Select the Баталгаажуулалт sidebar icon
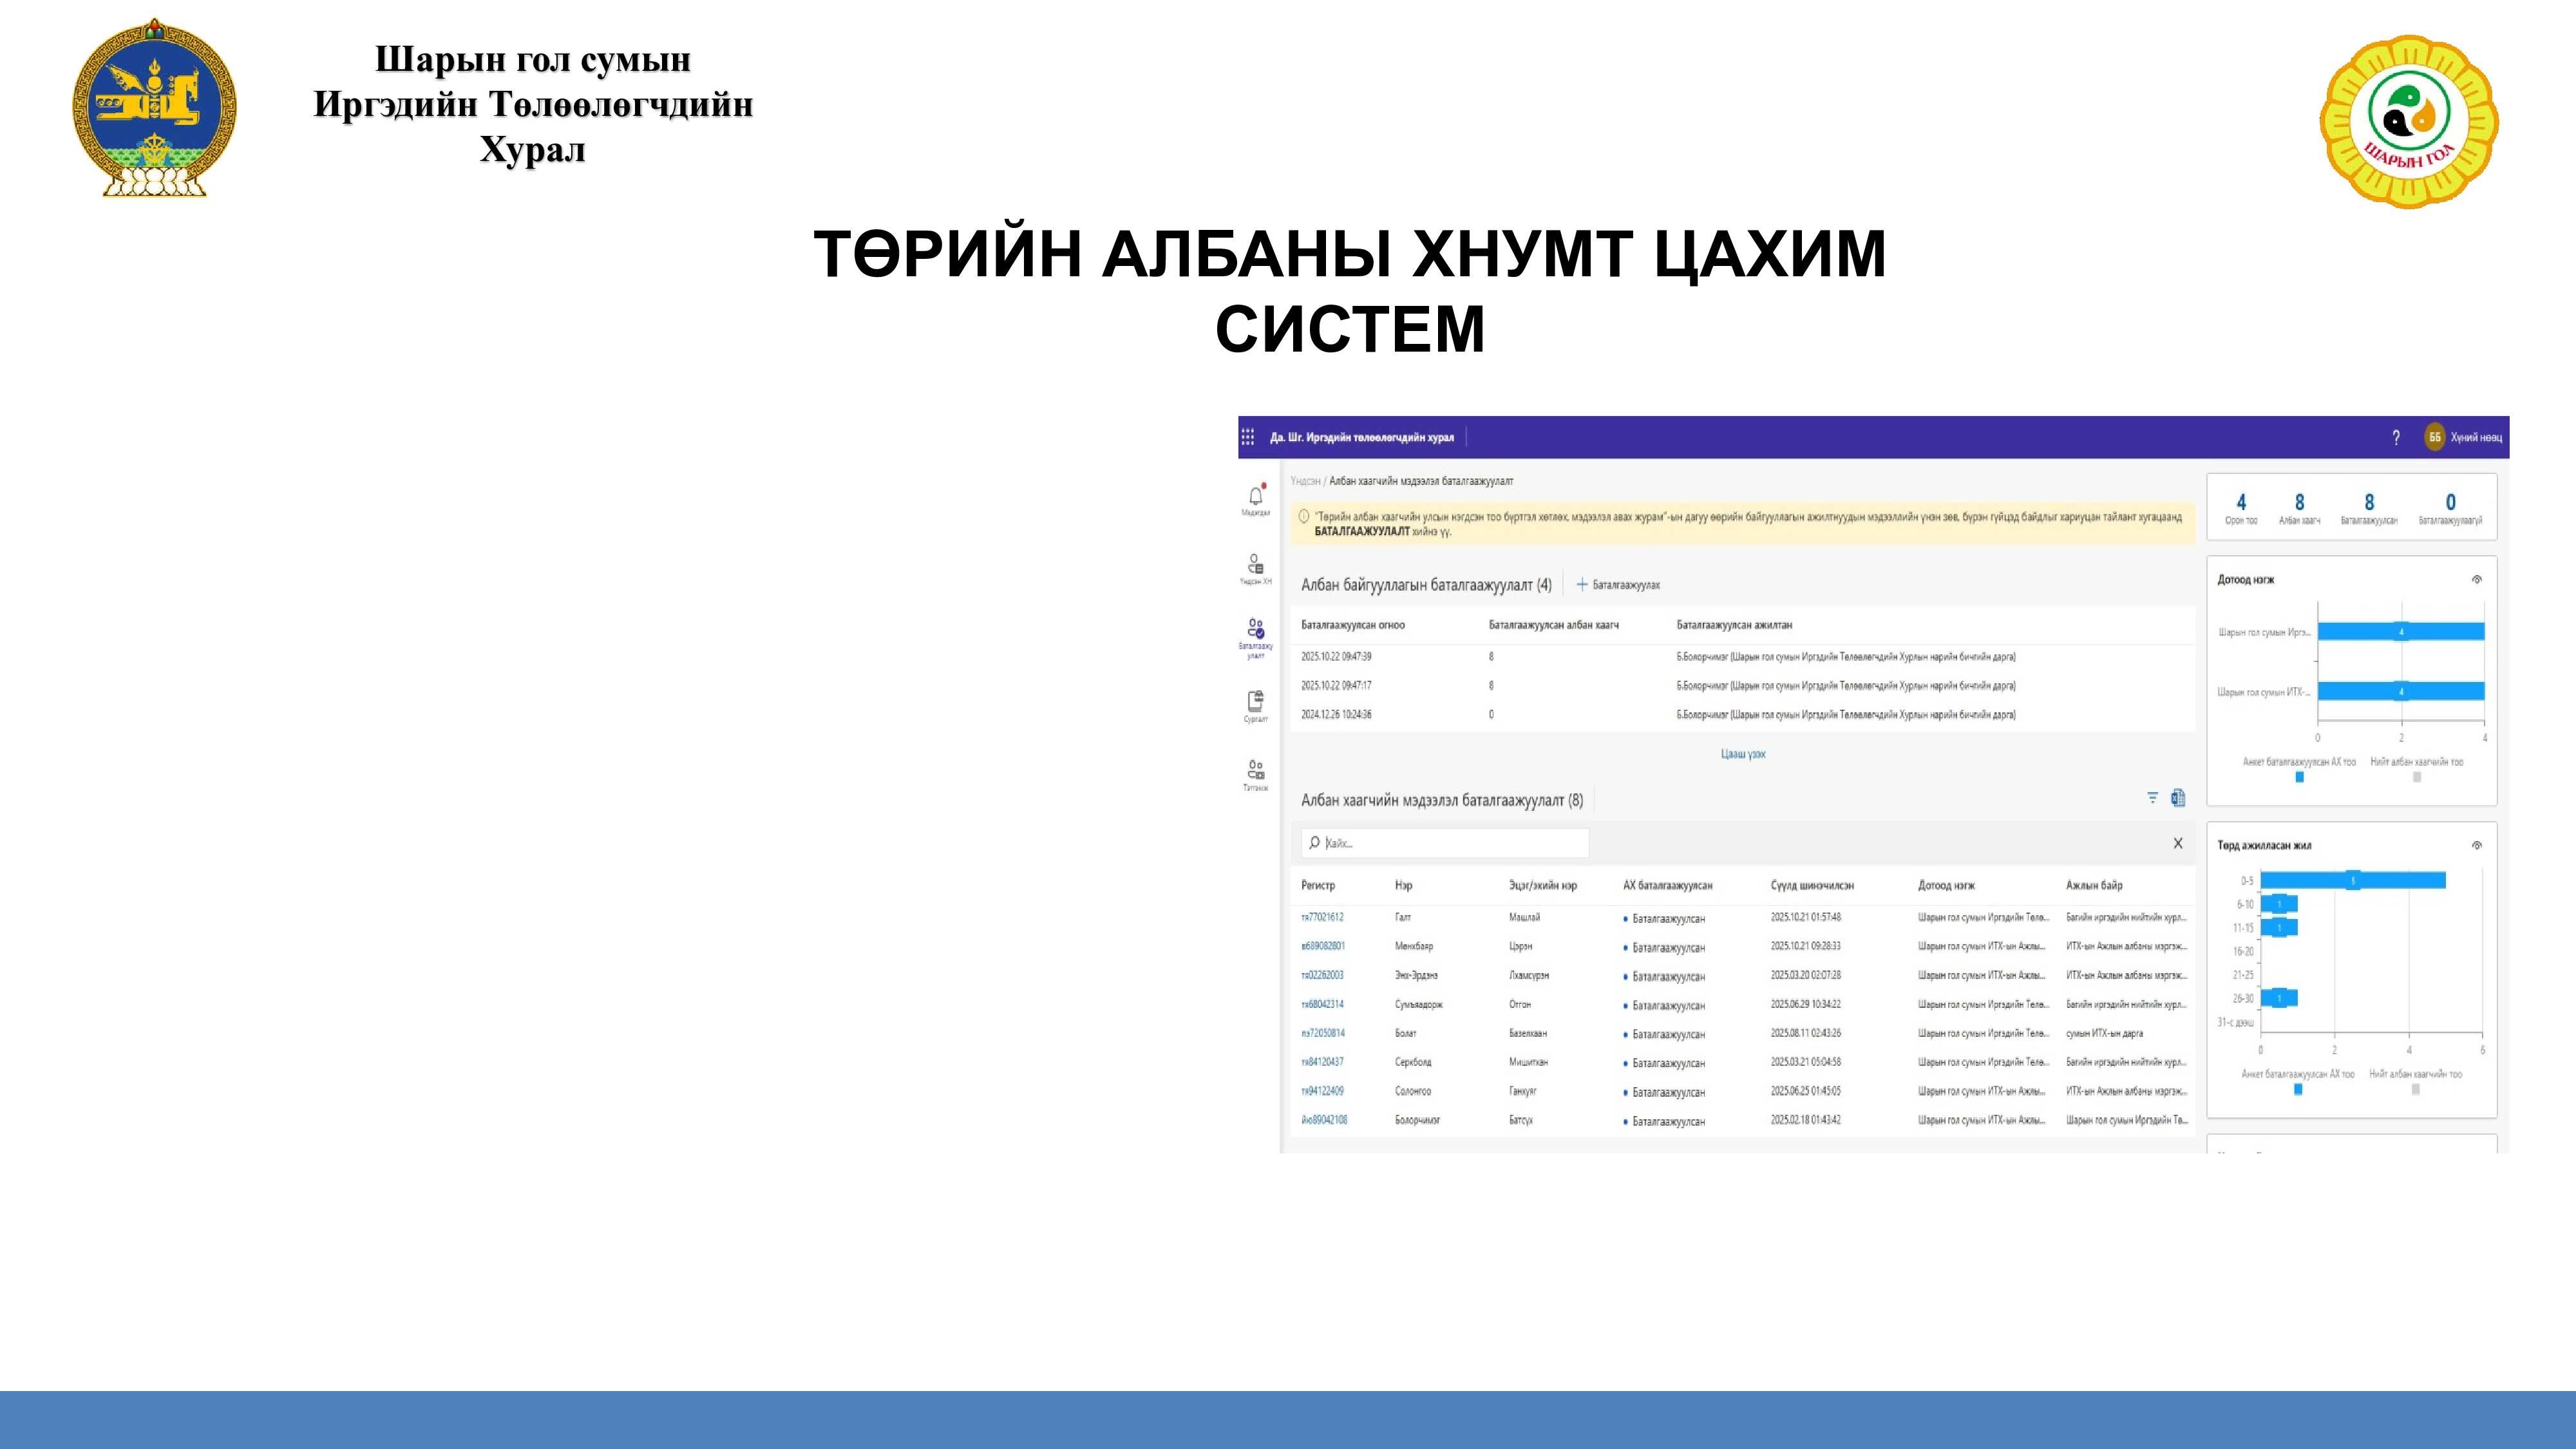The height and width of the screenshot is (1449, 2576). point(1256,630)
